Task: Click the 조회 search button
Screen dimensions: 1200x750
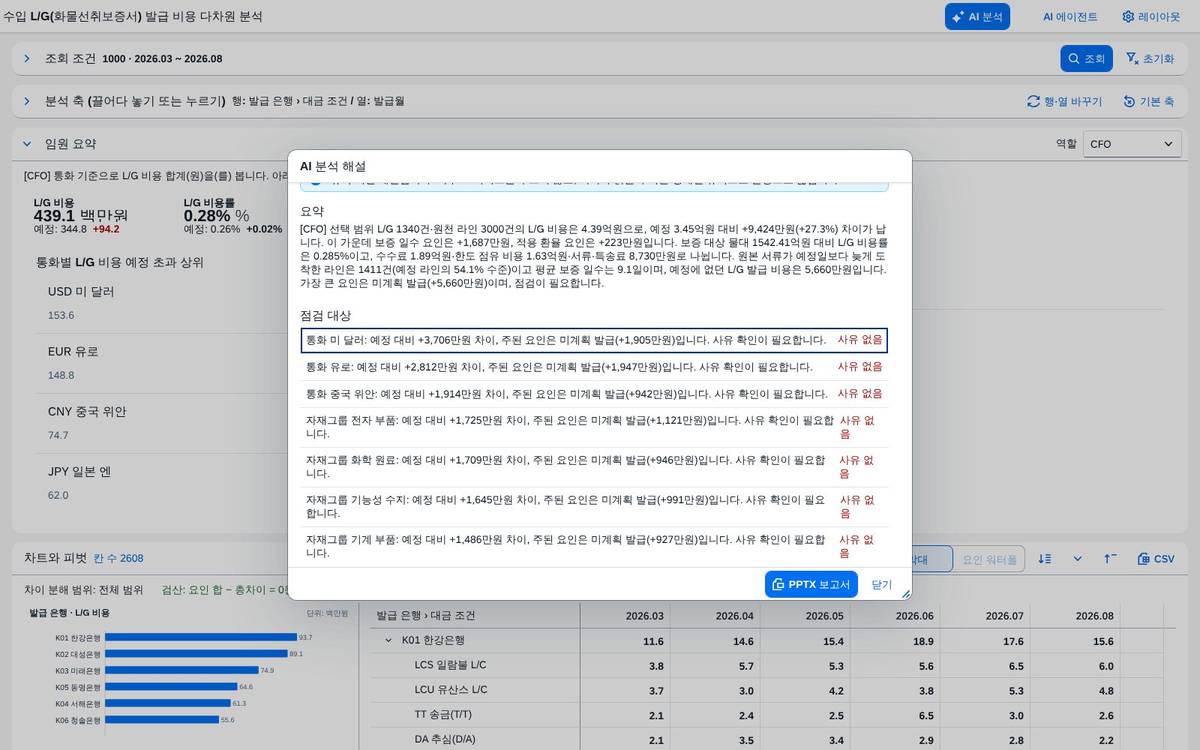Action: point(1086,59)
